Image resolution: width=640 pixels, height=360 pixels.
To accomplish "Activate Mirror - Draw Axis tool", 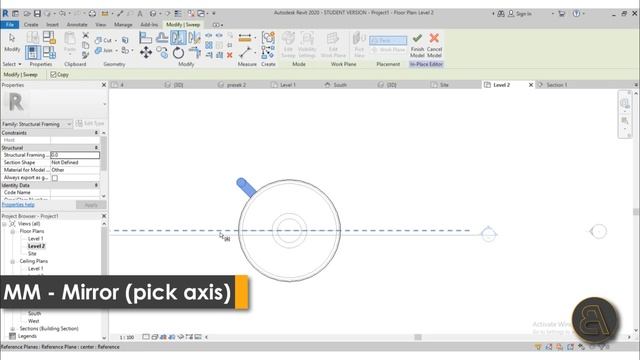I will click(x=195, y=38).
